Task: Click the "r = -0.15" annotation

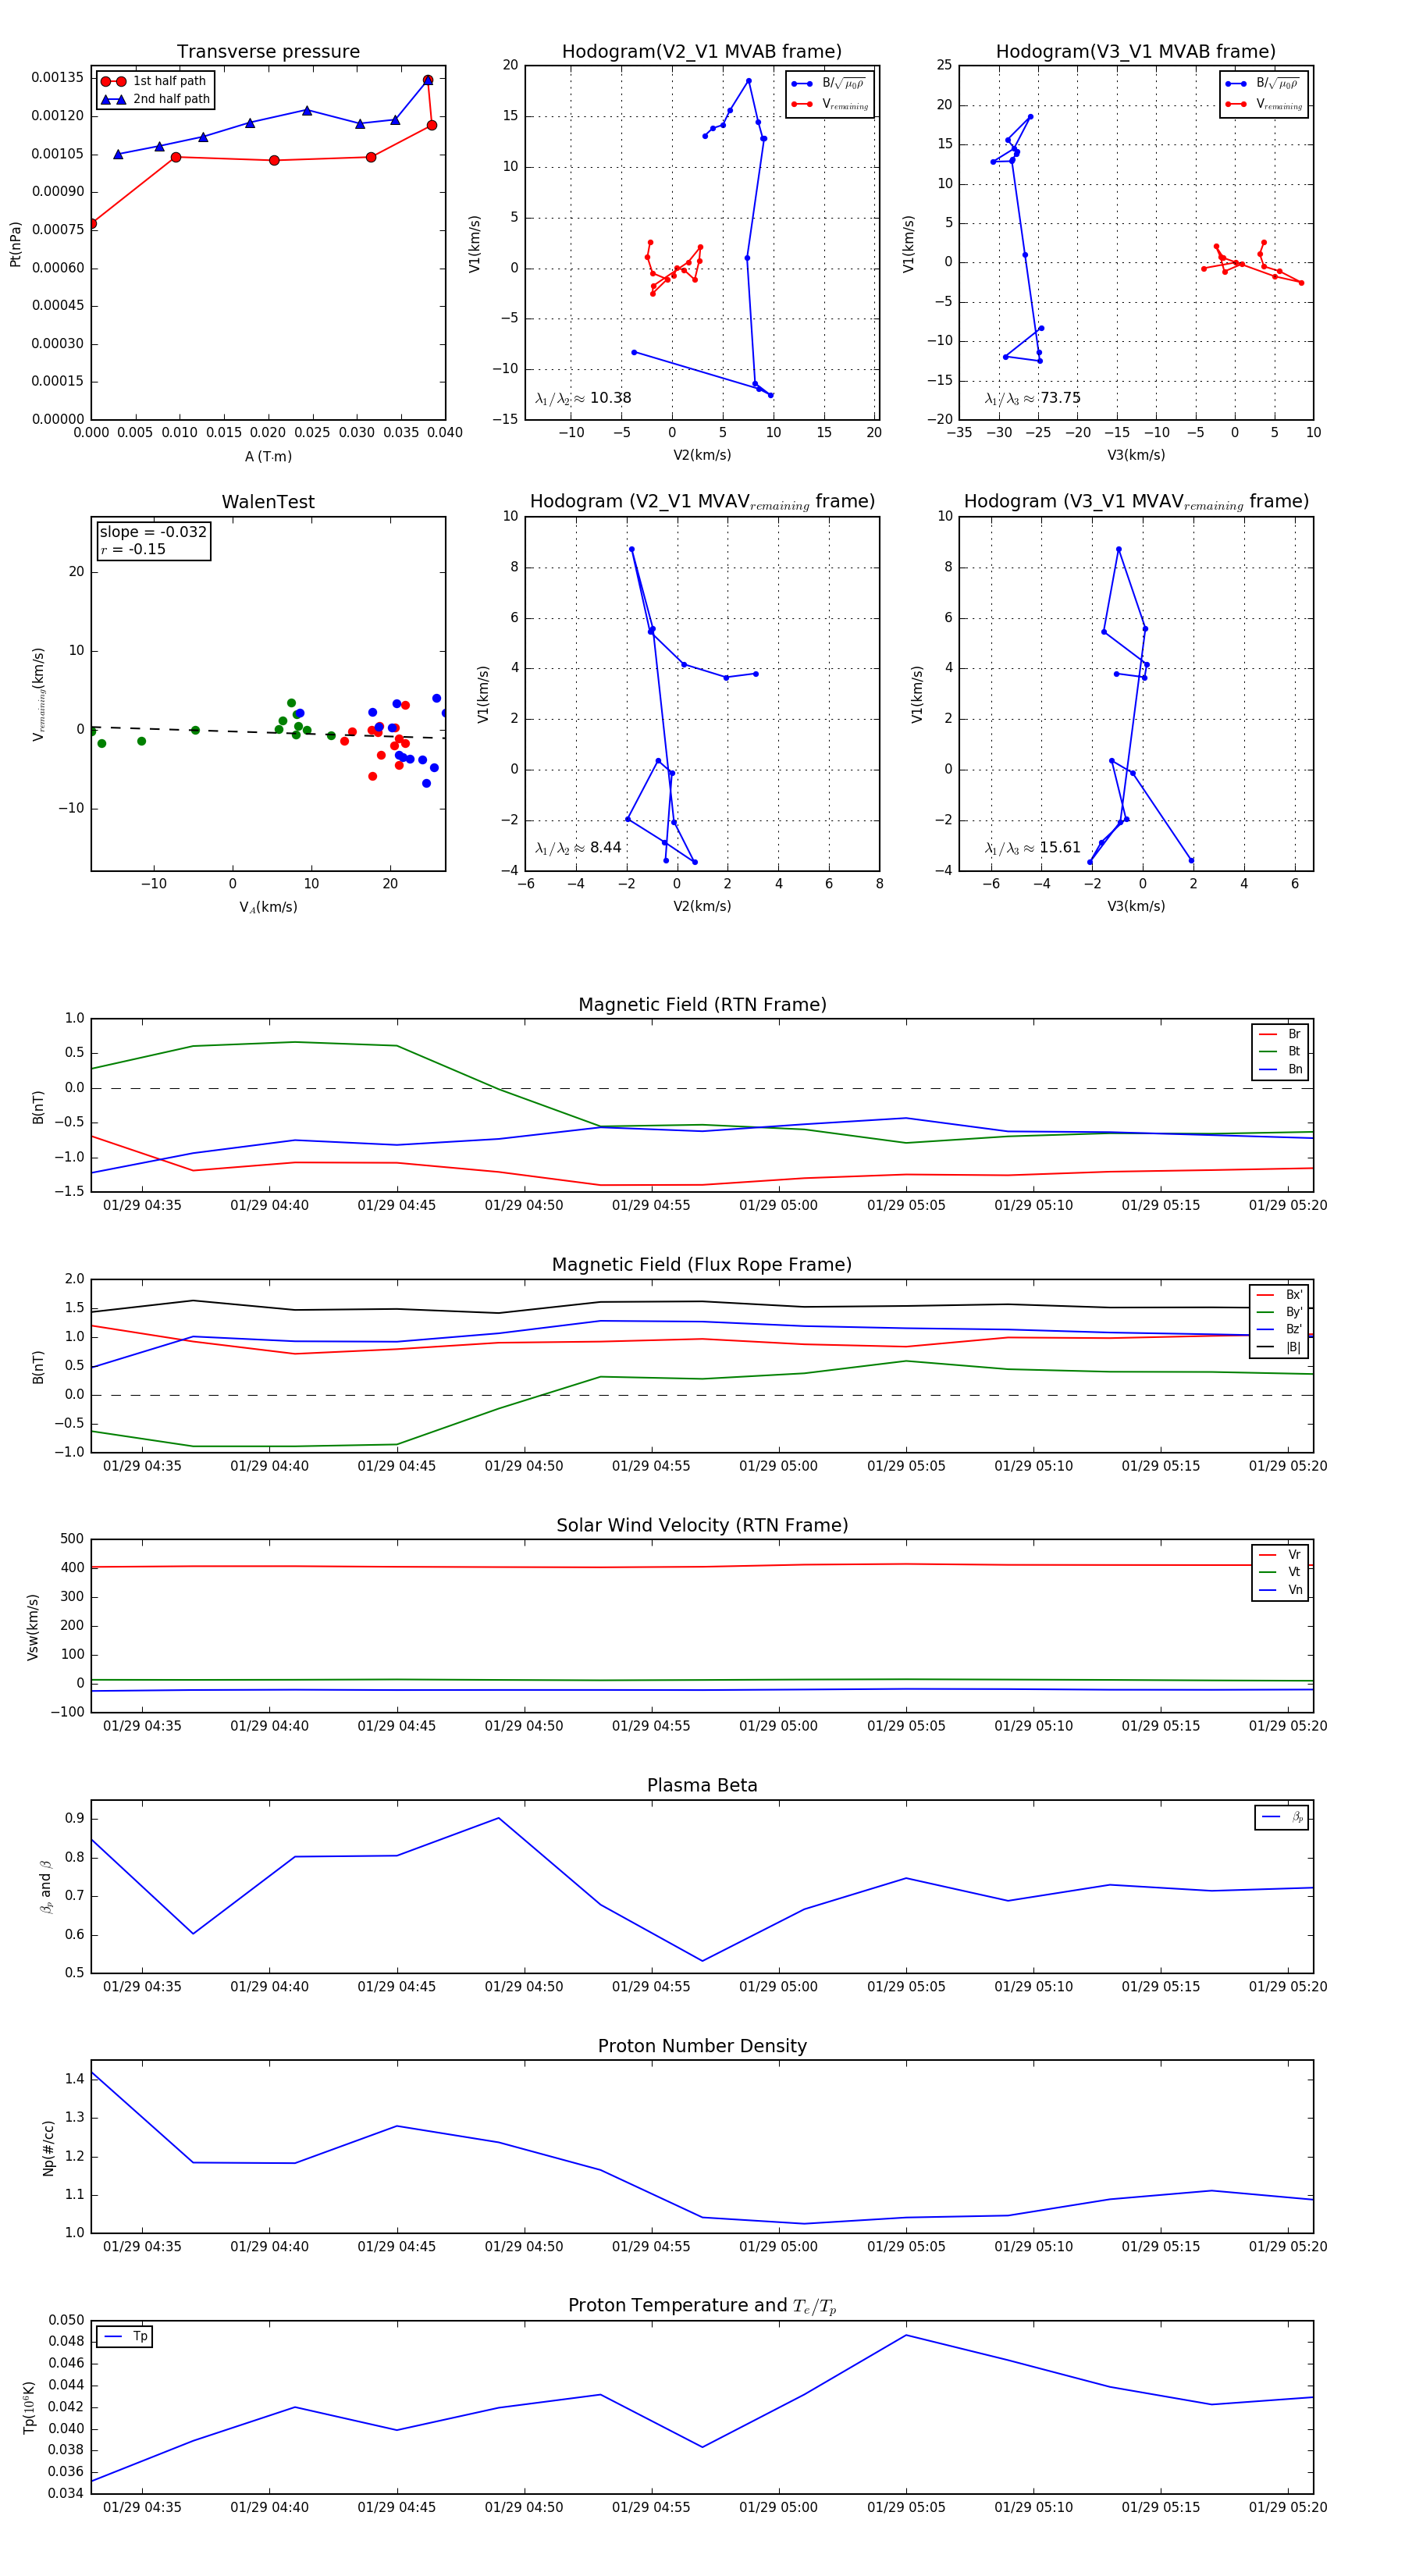Action: click(x=133, y=549)
